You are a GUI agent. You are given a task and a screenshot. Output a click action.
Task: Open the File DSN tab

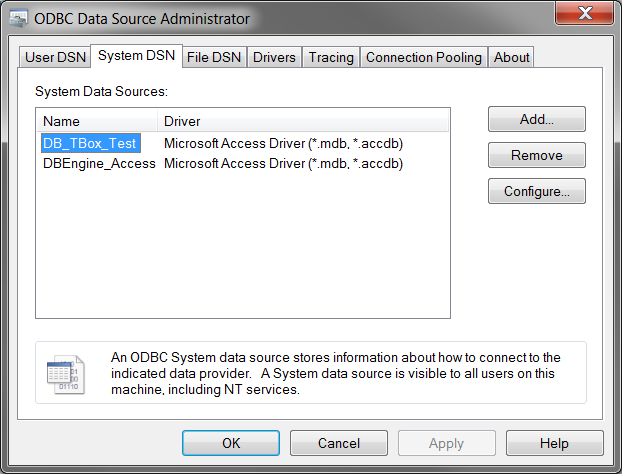click(x=214, y=57)
